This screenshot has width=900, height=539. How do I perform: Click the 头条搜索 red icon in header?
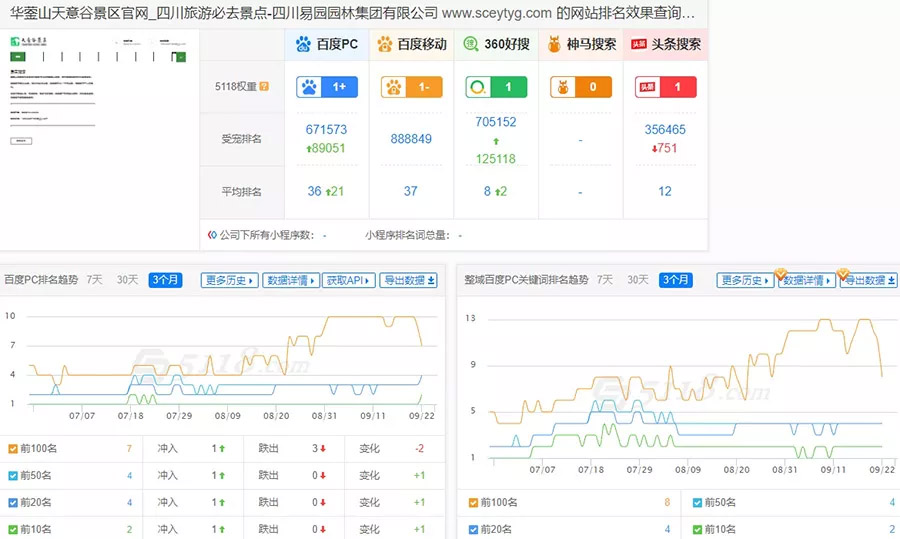[x=639, y=44]
